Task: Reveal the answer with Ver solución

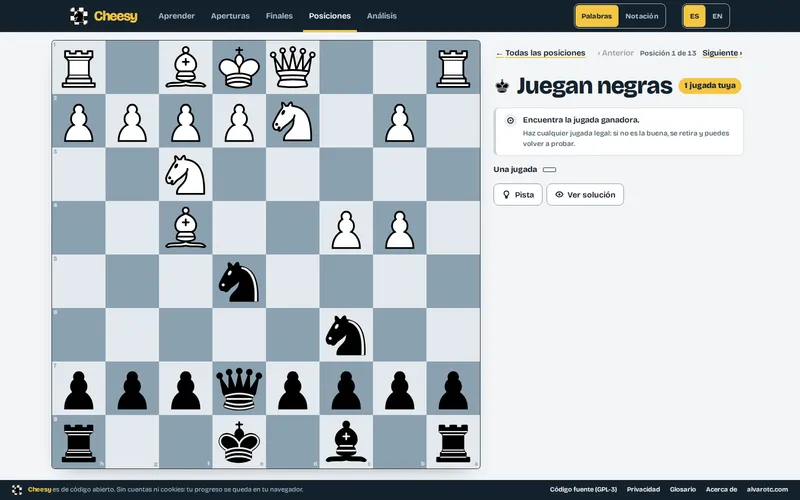Action: [x=585, y=194]
